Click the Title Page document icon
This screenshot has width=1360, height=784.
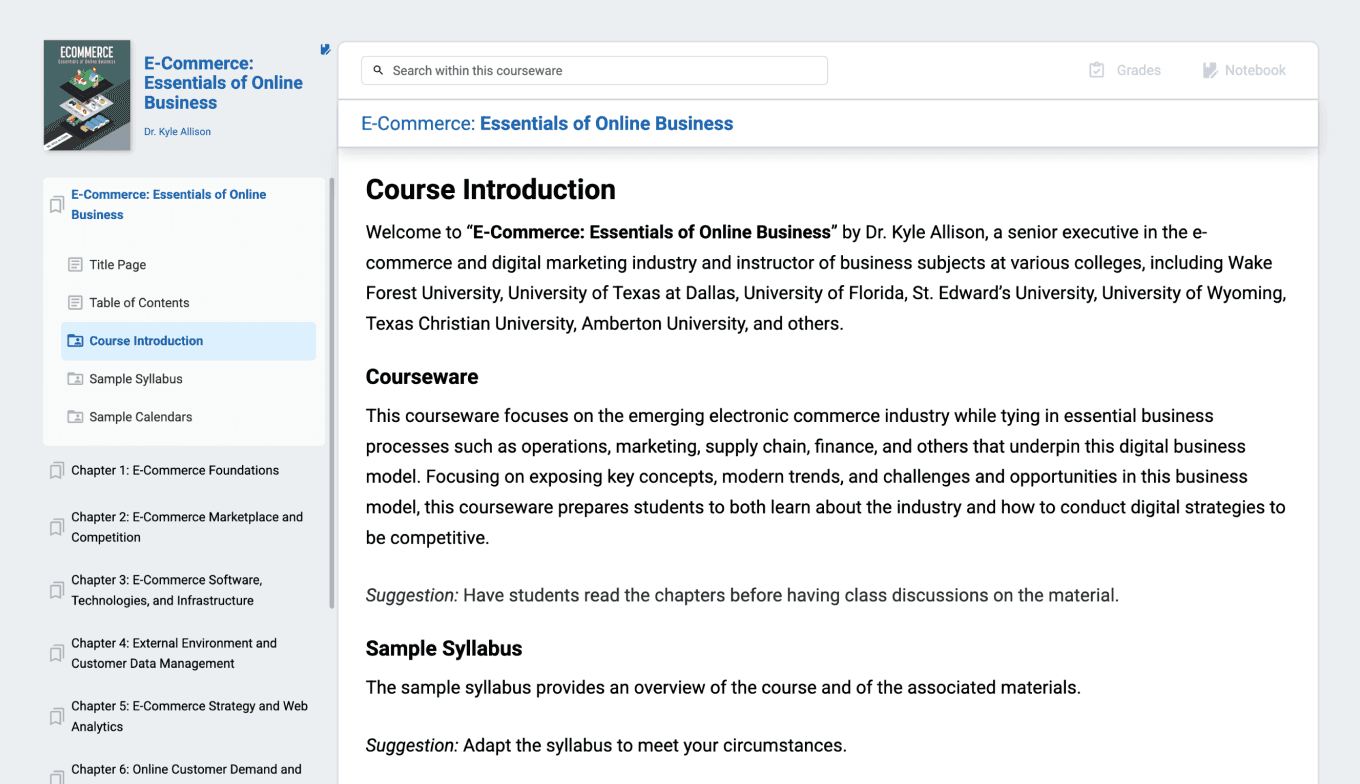coord(75,265)
